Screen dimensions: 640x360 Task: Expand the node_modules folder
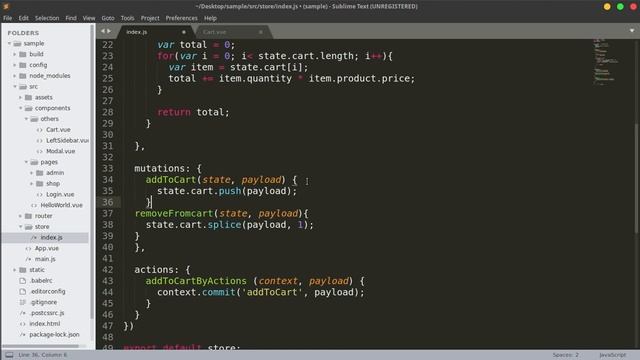point(15,76)
